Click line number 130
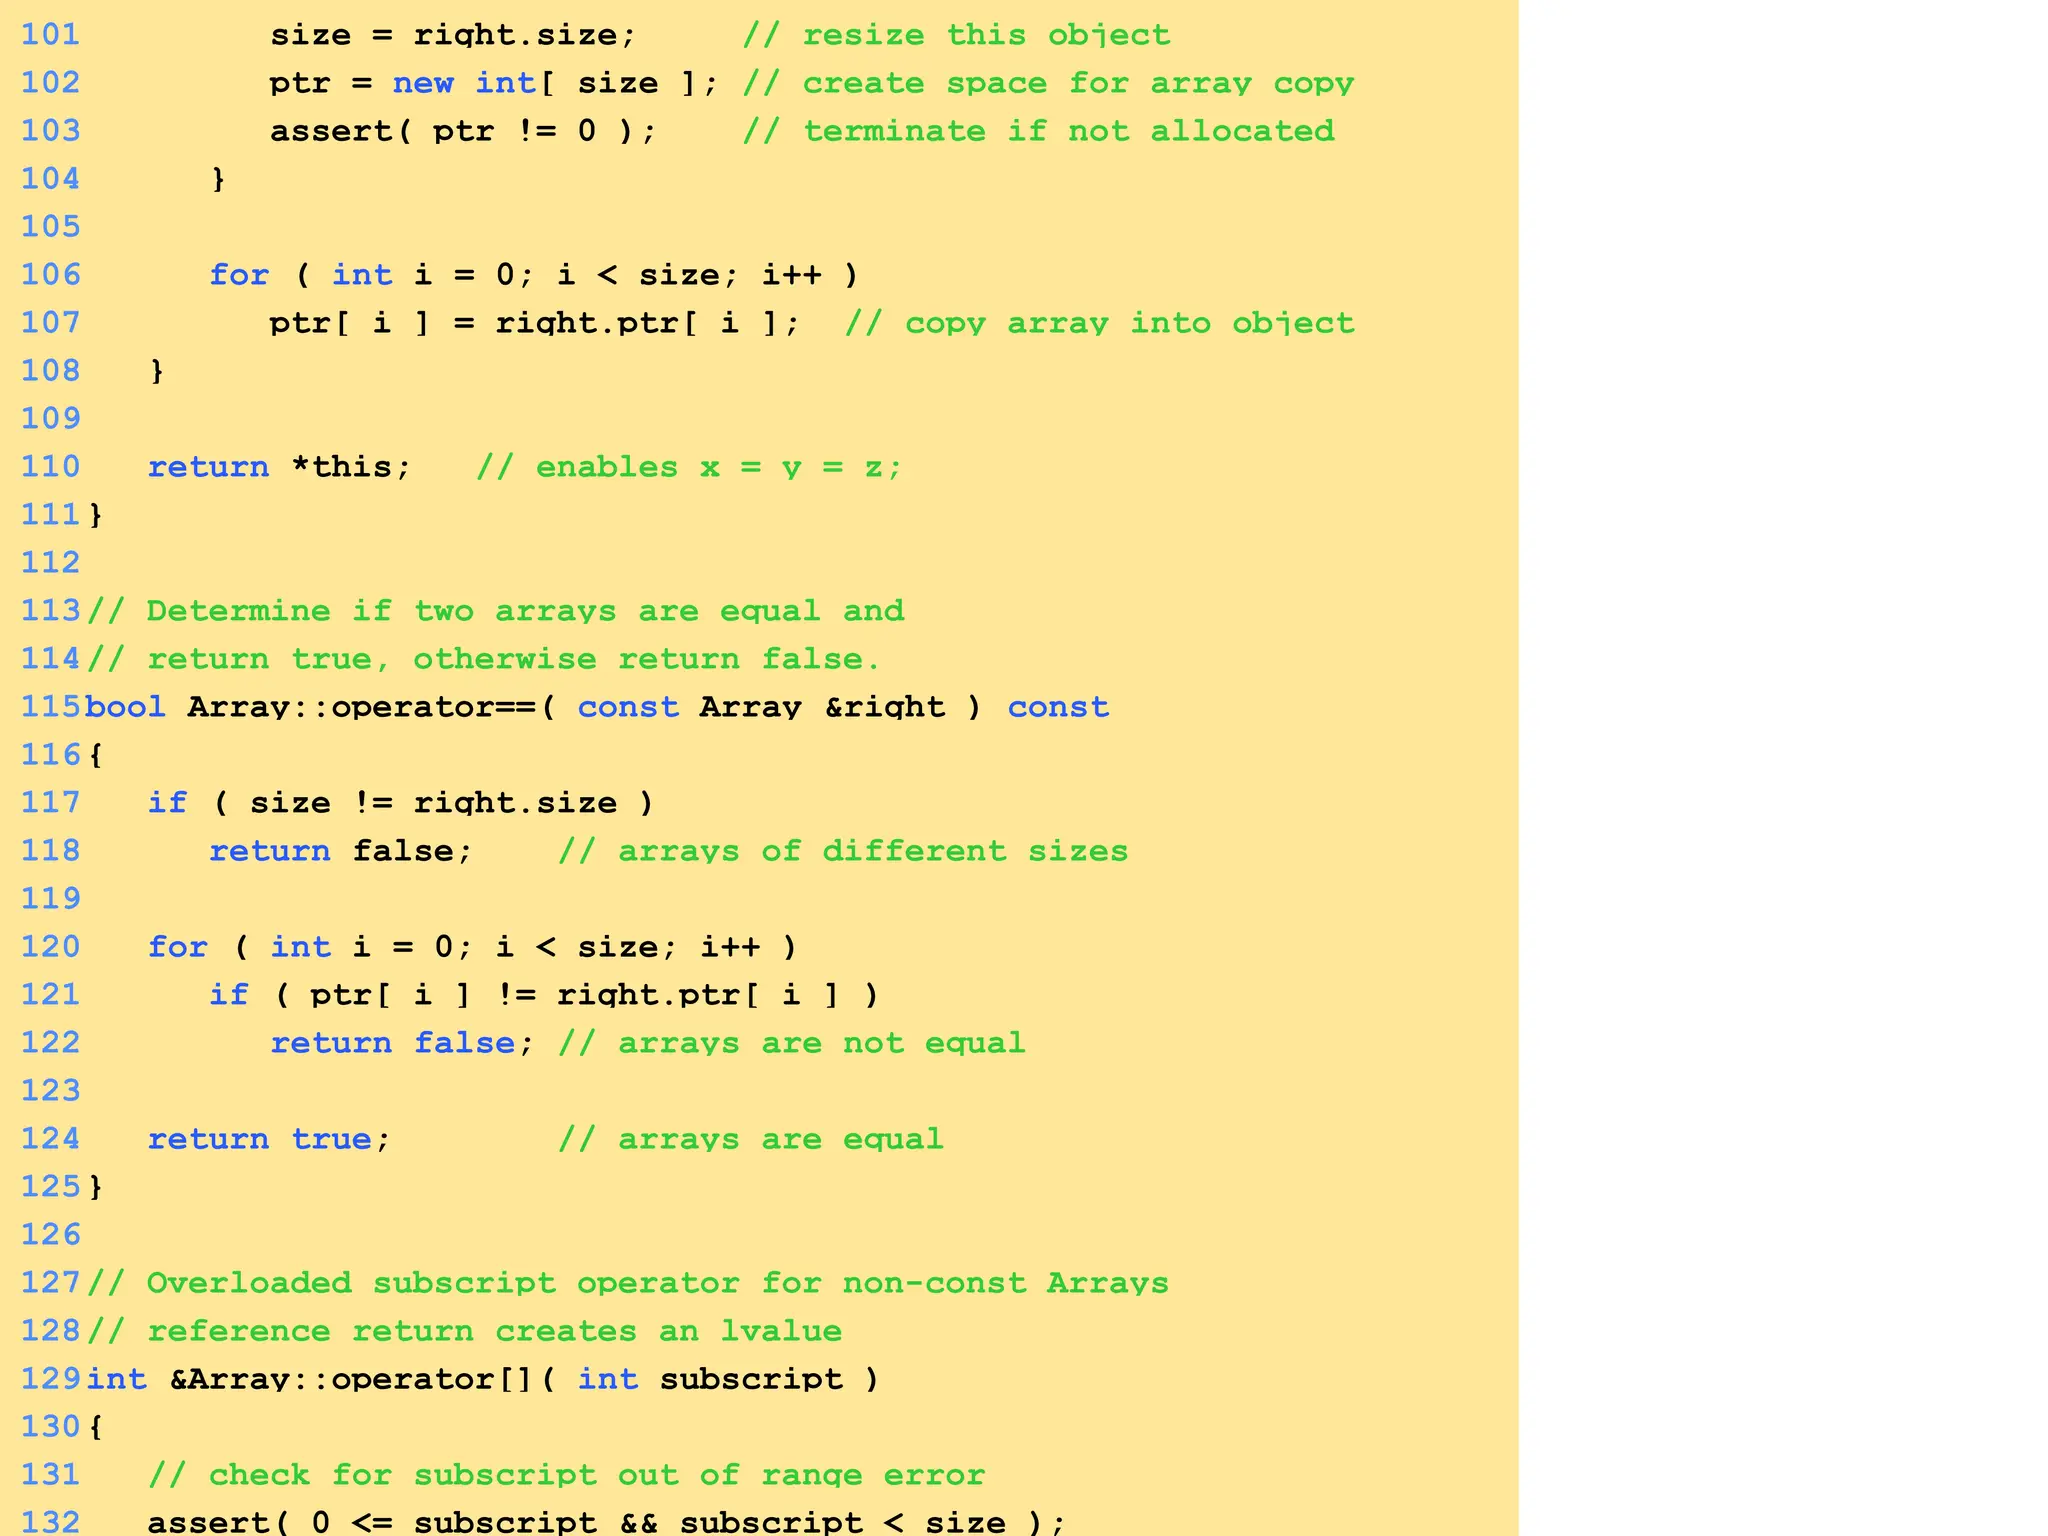This screenshot has width=2048, height=1536. 51,1427
